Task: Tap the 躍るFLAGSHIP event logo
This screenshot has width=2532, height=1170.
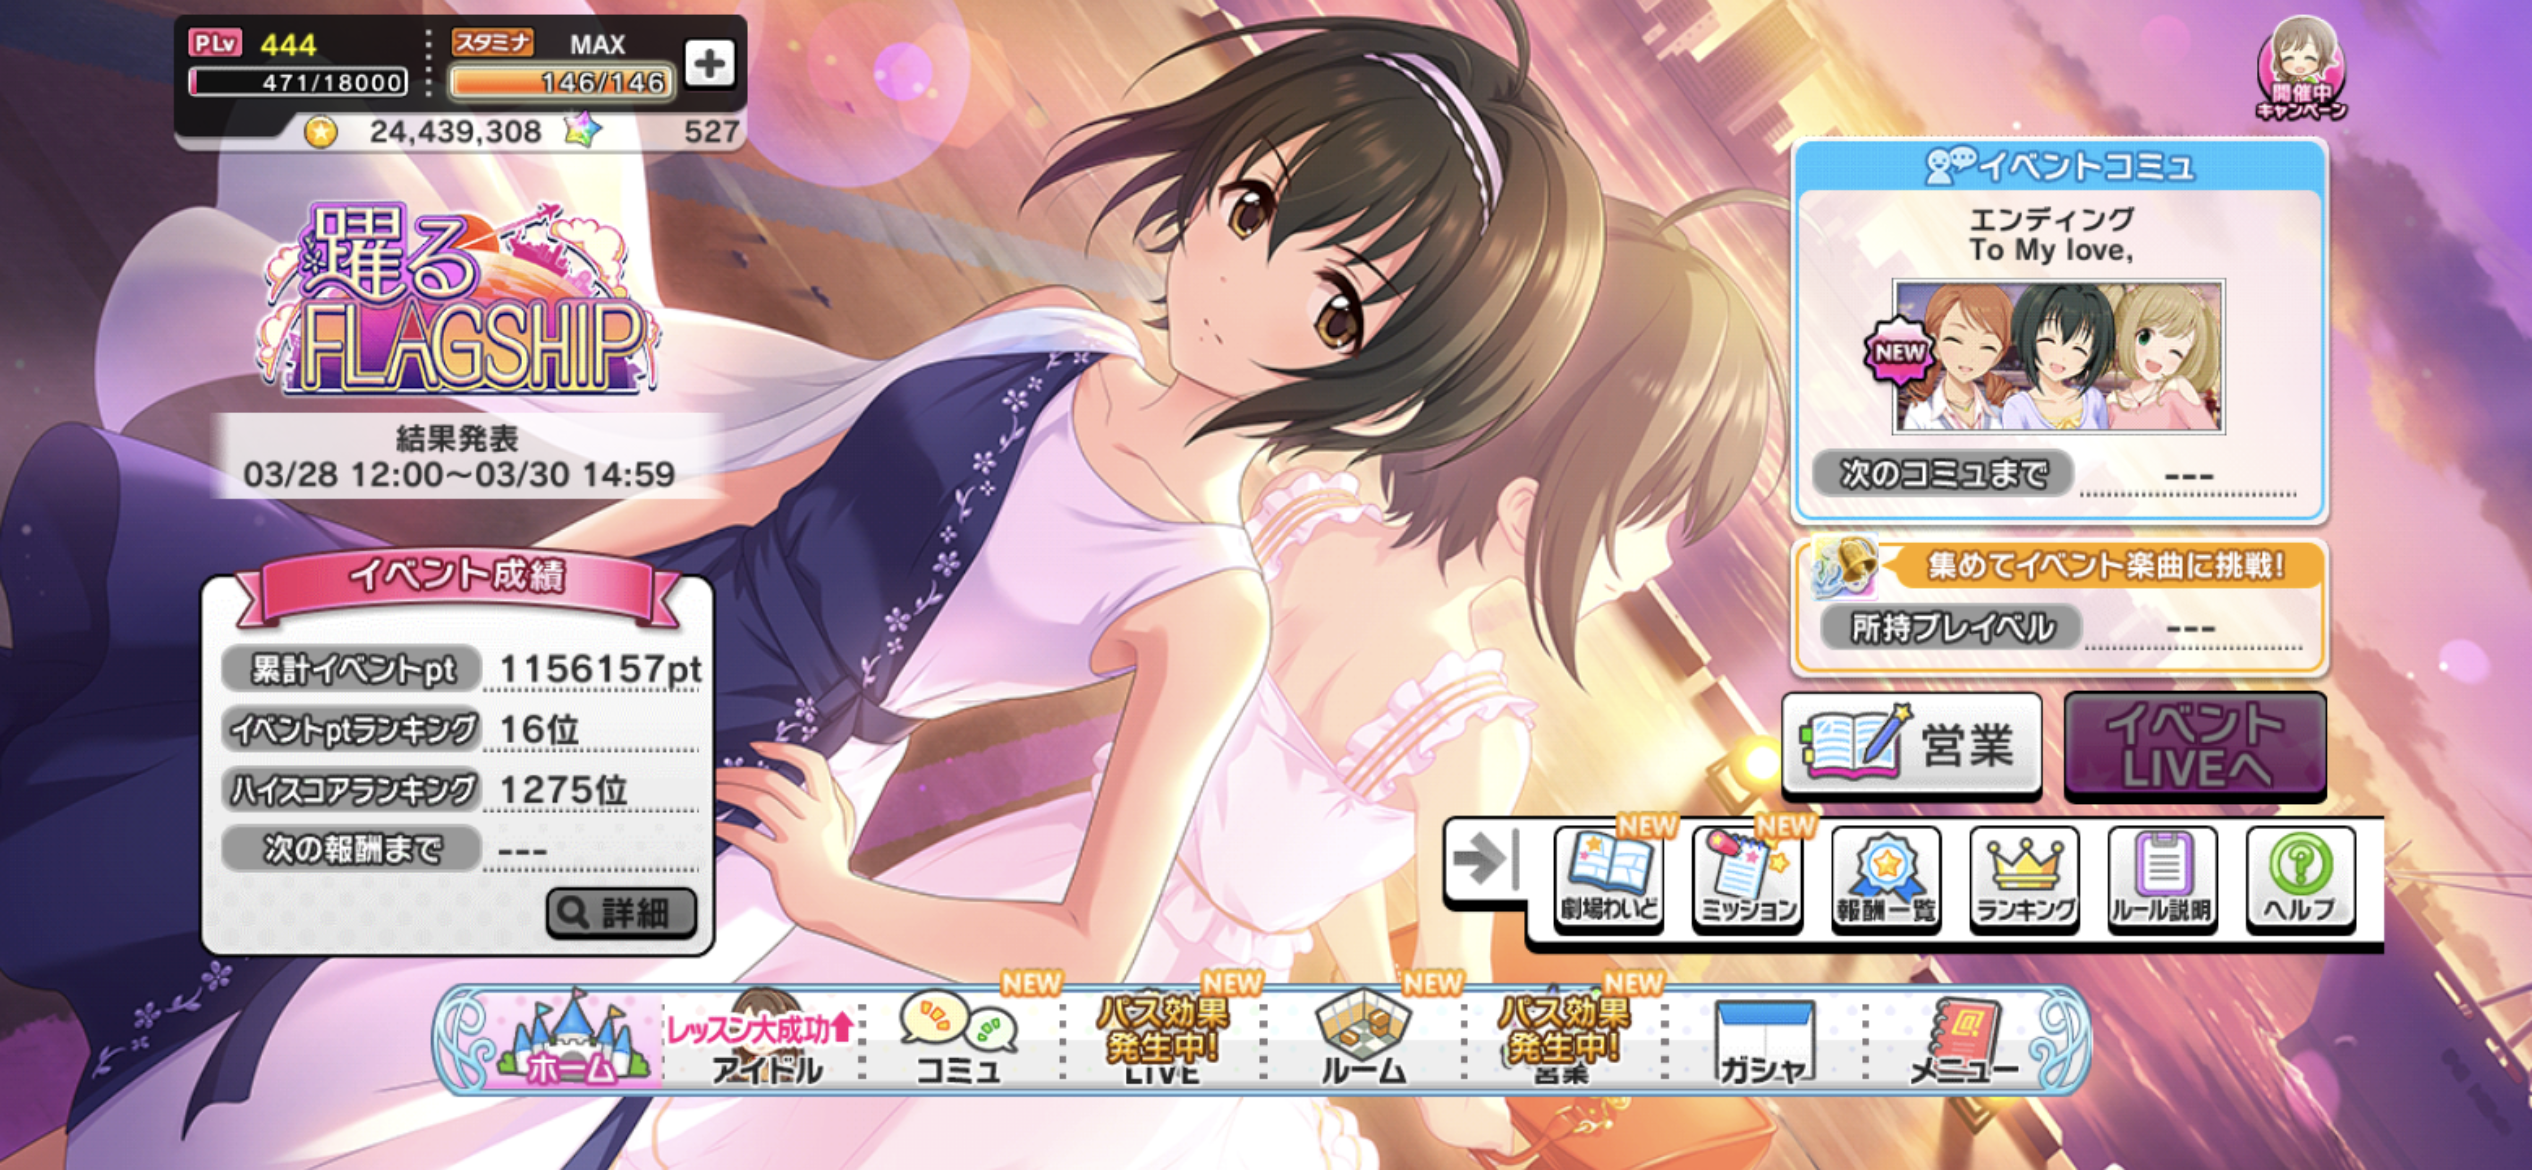Action: [x=459, y=298]
